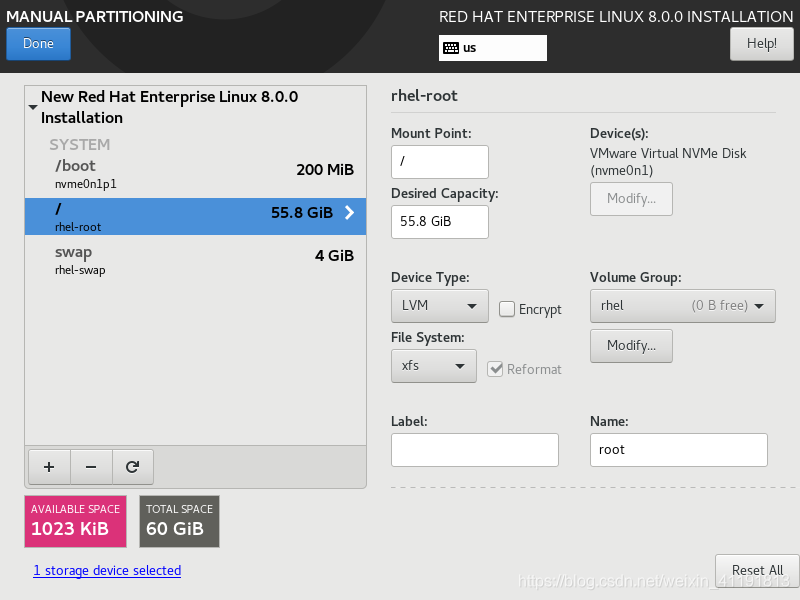Click the empty Label input field
The width and height of the screenshot is (800, 600).
pos(474,450)
